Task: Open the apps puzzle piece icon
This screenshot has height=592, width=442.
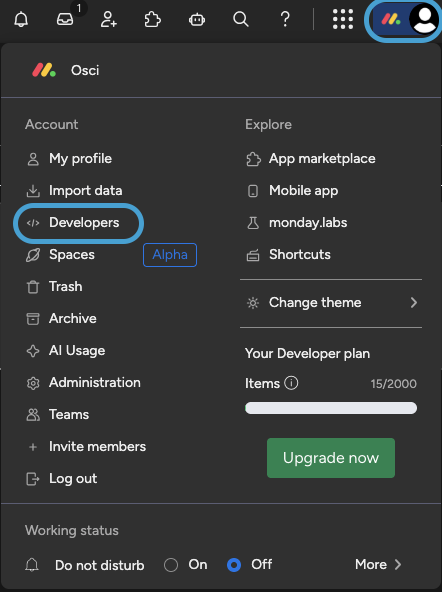Action: click(152, 18)
